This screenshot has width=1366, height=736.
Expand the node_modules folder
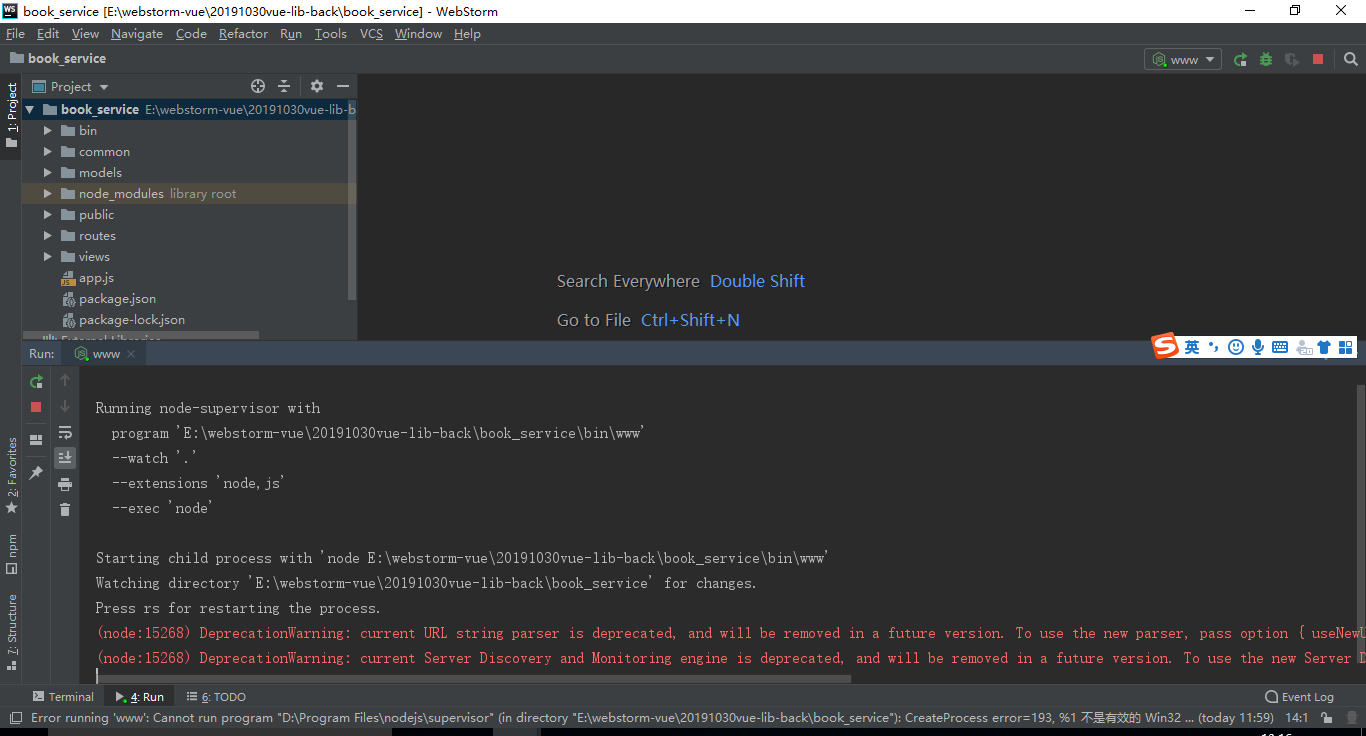coord(45,193)
